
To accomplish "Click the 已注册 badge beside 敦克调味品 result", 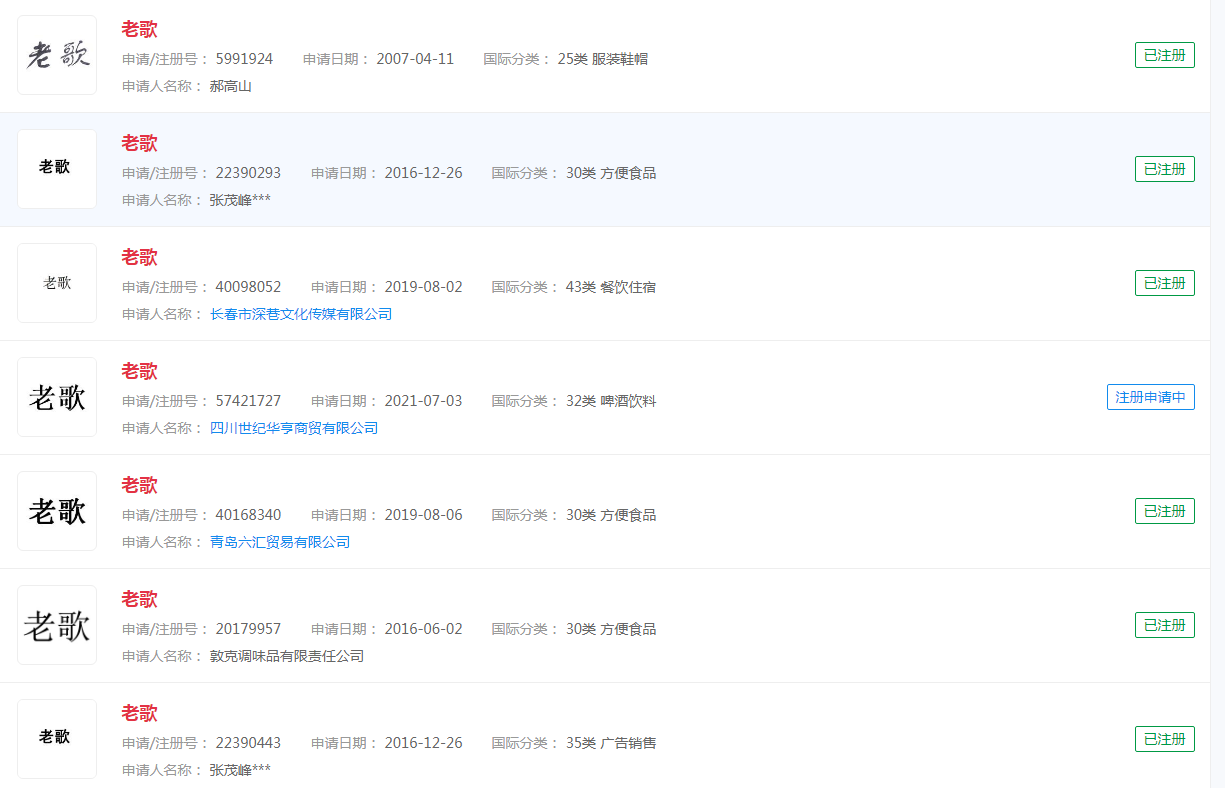I will click(x=1164, y=624).
